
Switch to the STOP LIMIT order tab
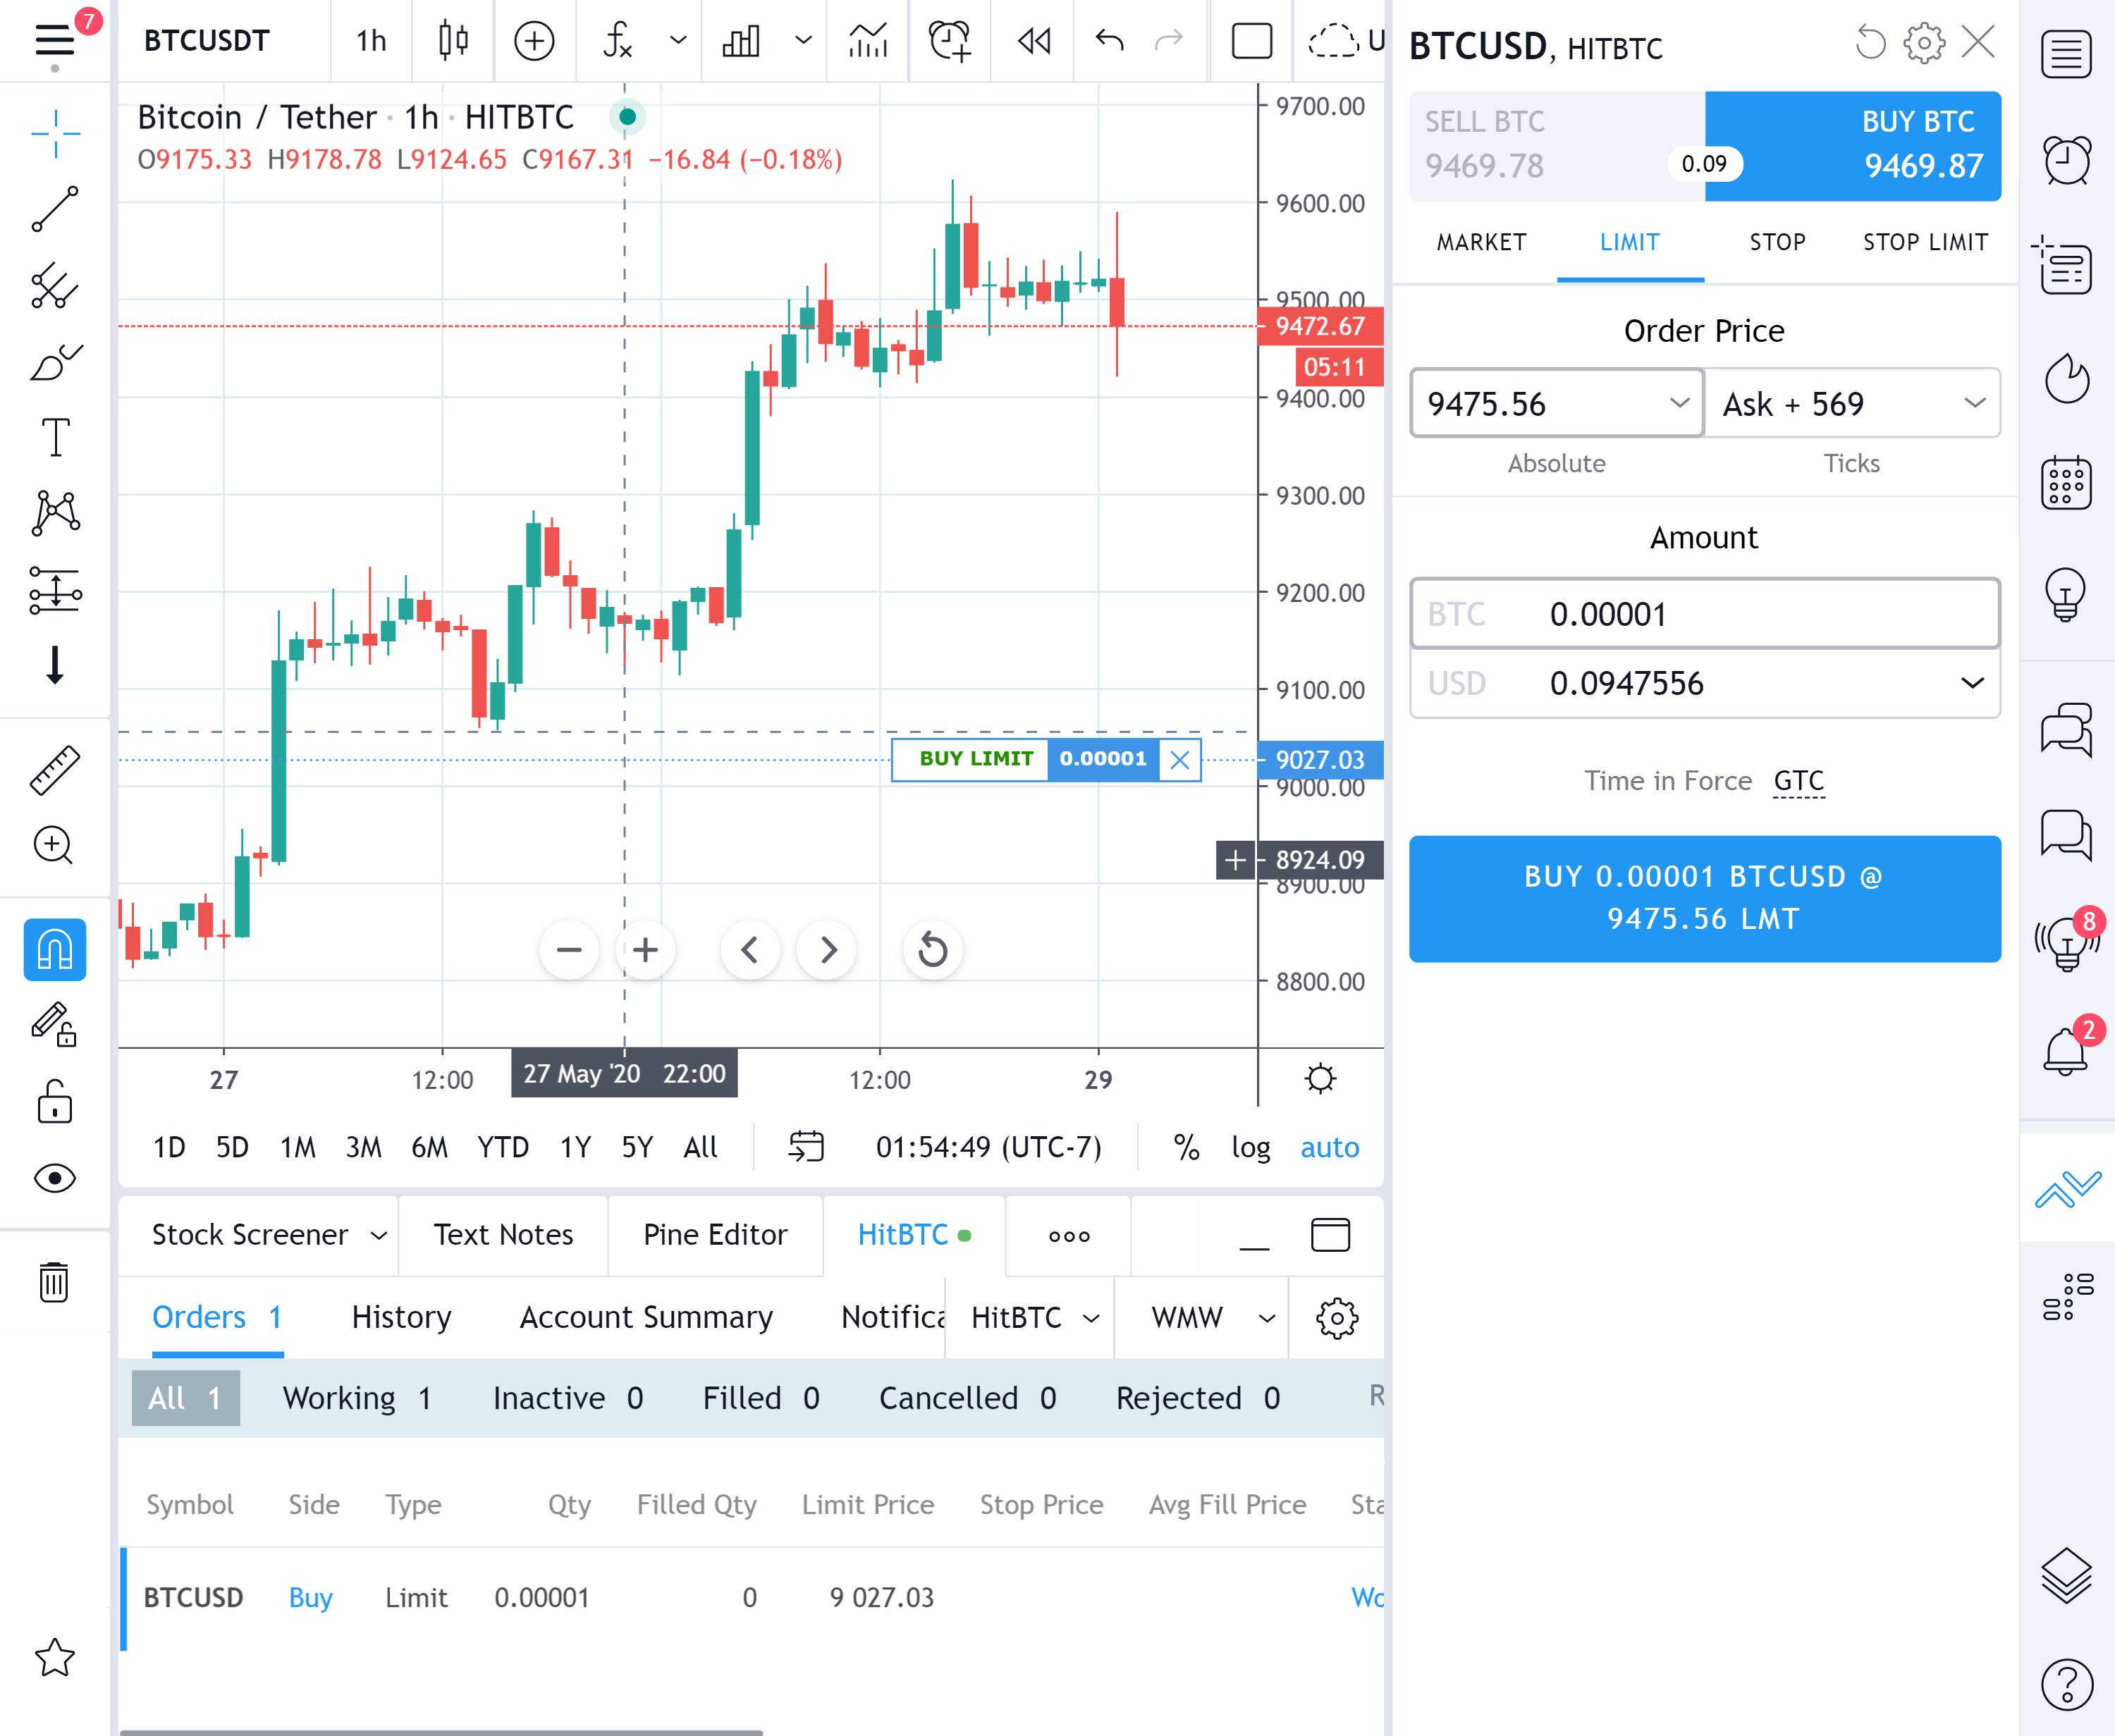[1924, 242]
